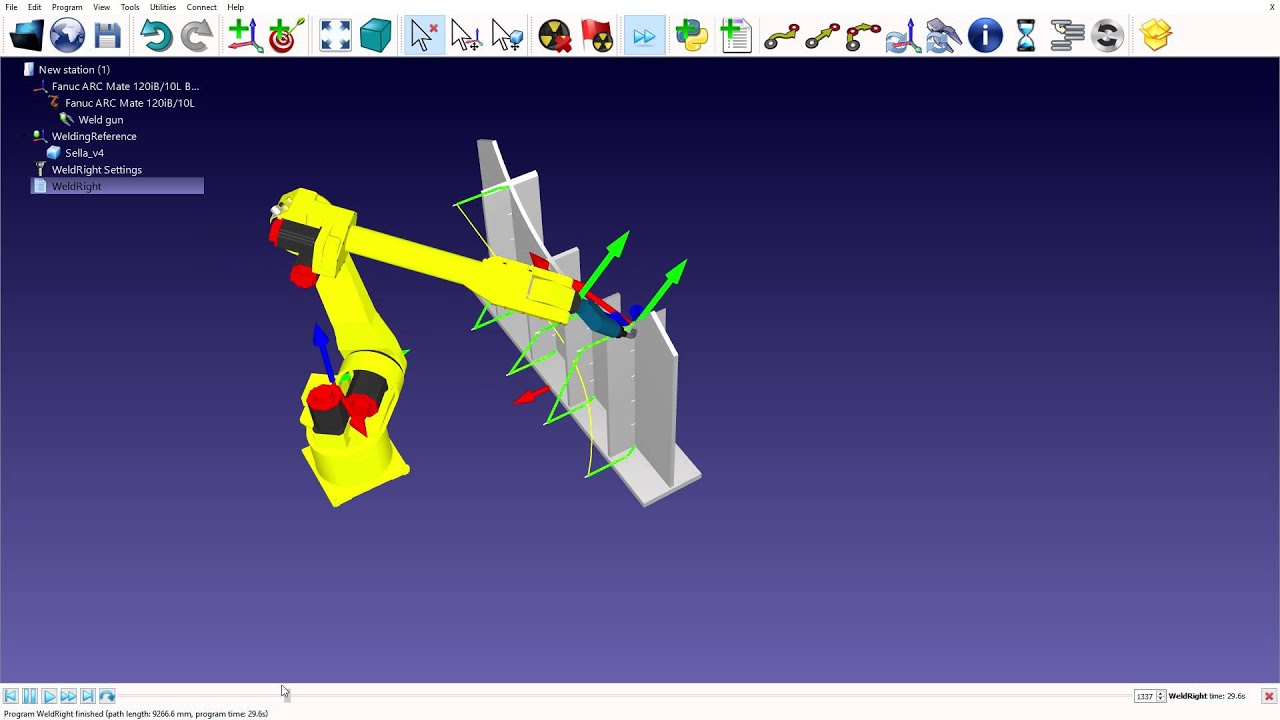Save the station with floppy disk icon
Screen dimensions: 1280x720
coord(107,36)
